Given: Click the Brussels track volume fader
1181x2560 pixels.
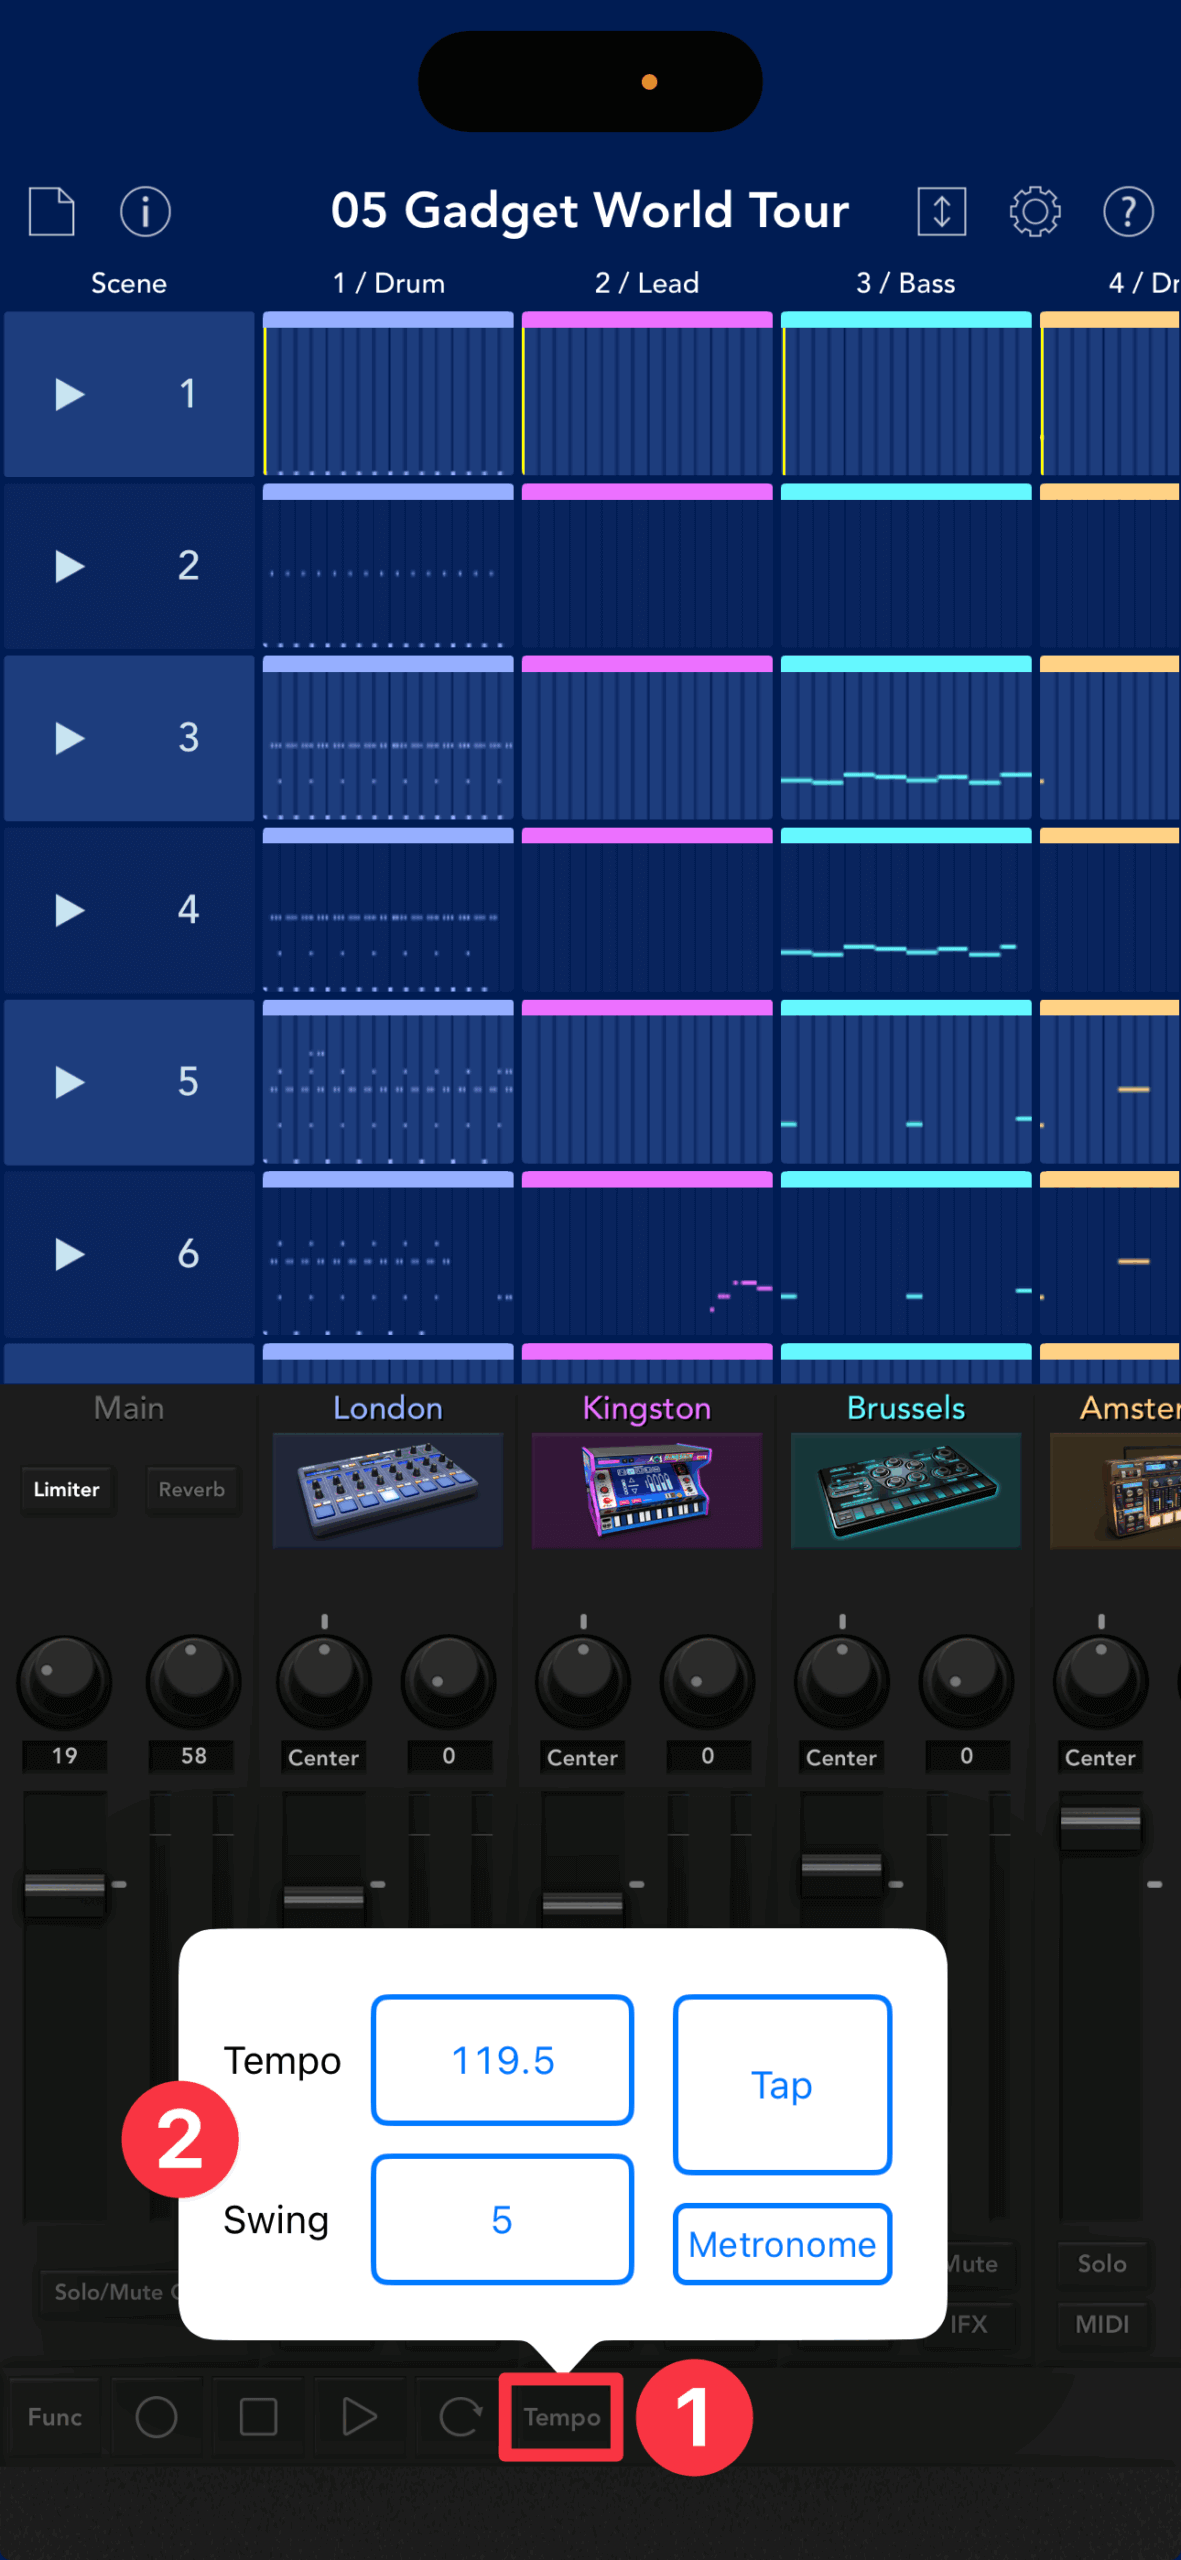Looking at the screenshot, I should point(841,1866).
